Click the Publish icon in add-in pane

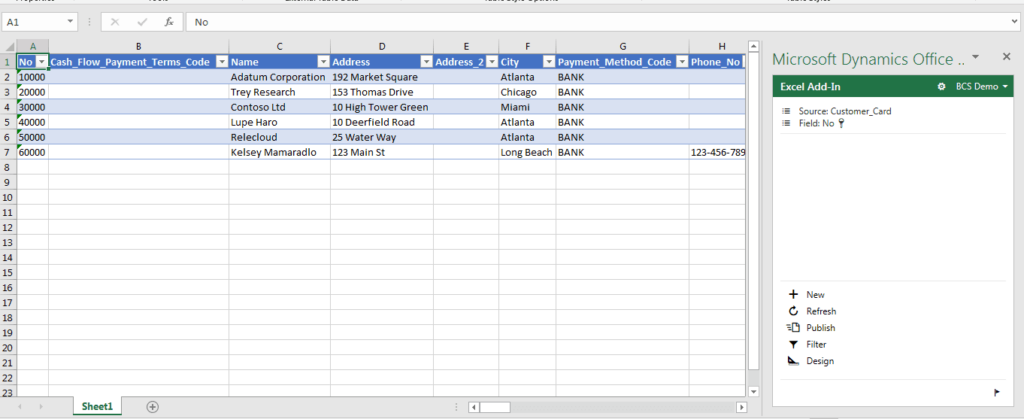pos(793,328)
